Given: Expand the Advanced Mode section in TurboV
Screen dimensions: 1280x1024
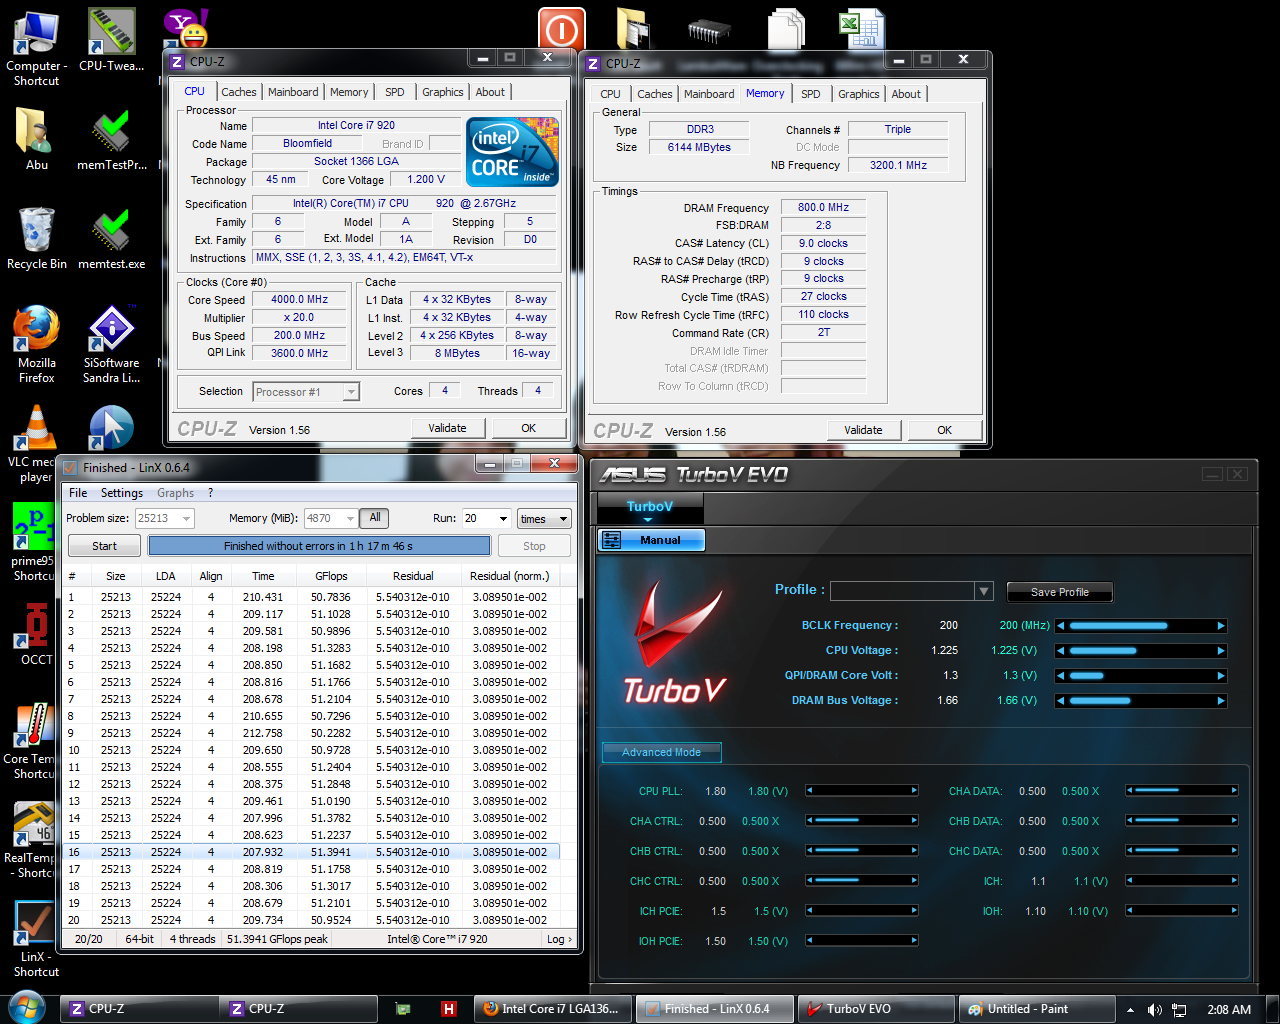Looking at the screenshot, I should click(x=661, y=752).
